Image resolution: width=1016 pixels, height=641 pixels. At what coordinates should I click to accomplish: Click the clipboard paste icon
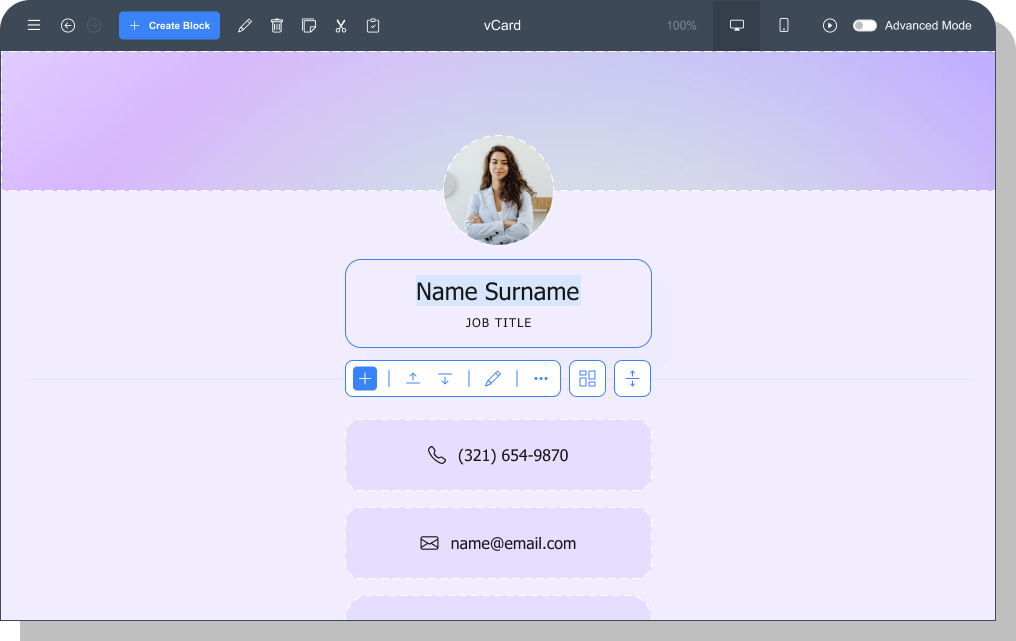373,25
